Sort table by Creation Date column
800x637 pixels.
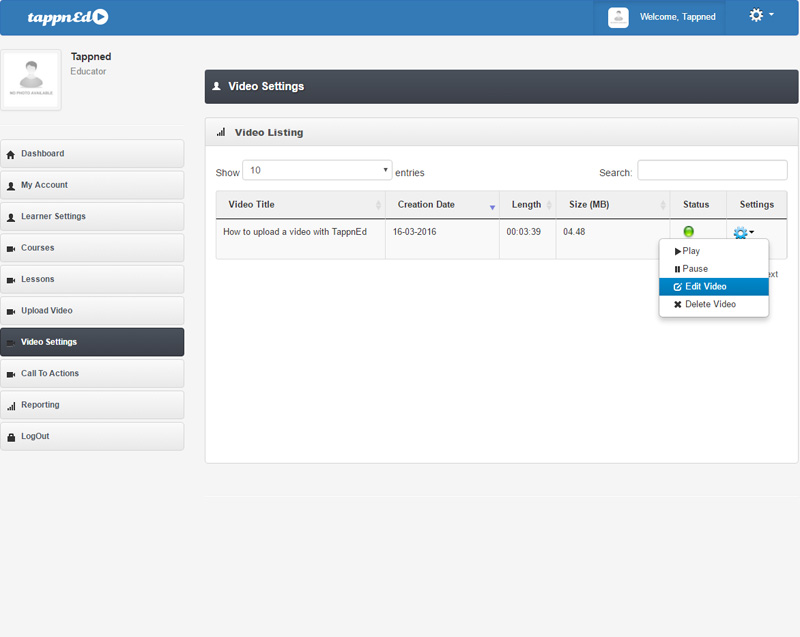[426, 204]
